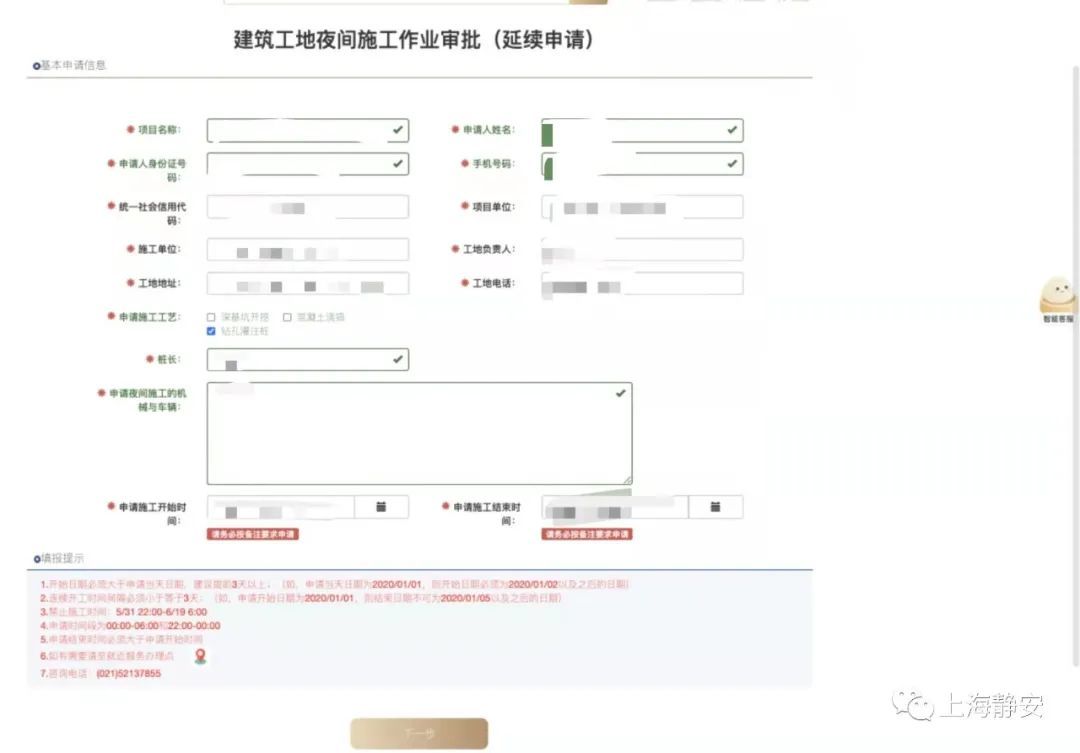Viewport: 1080px width, 753px height.
Task: Click the 工地电话 input field
Action: pyautogui.click(x=642, y=284)
